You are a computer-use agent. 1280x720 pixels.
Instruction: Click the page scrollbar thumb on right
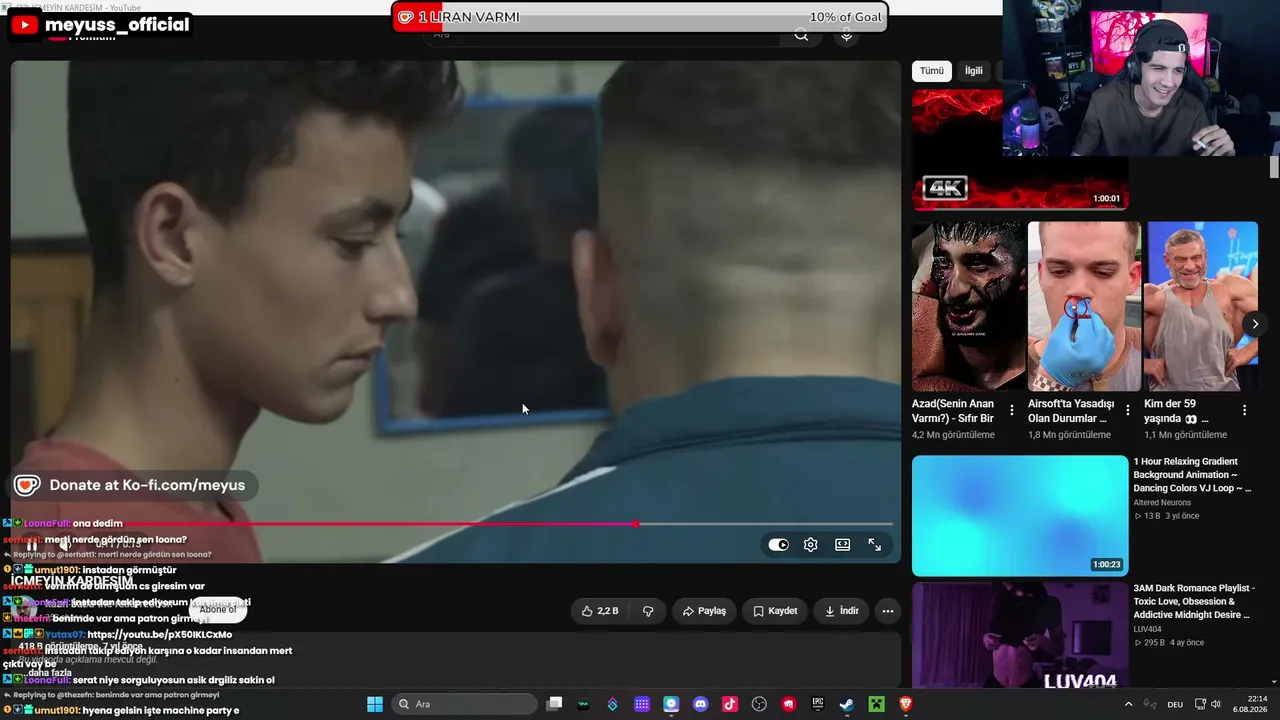click(x=1274, y=167)
